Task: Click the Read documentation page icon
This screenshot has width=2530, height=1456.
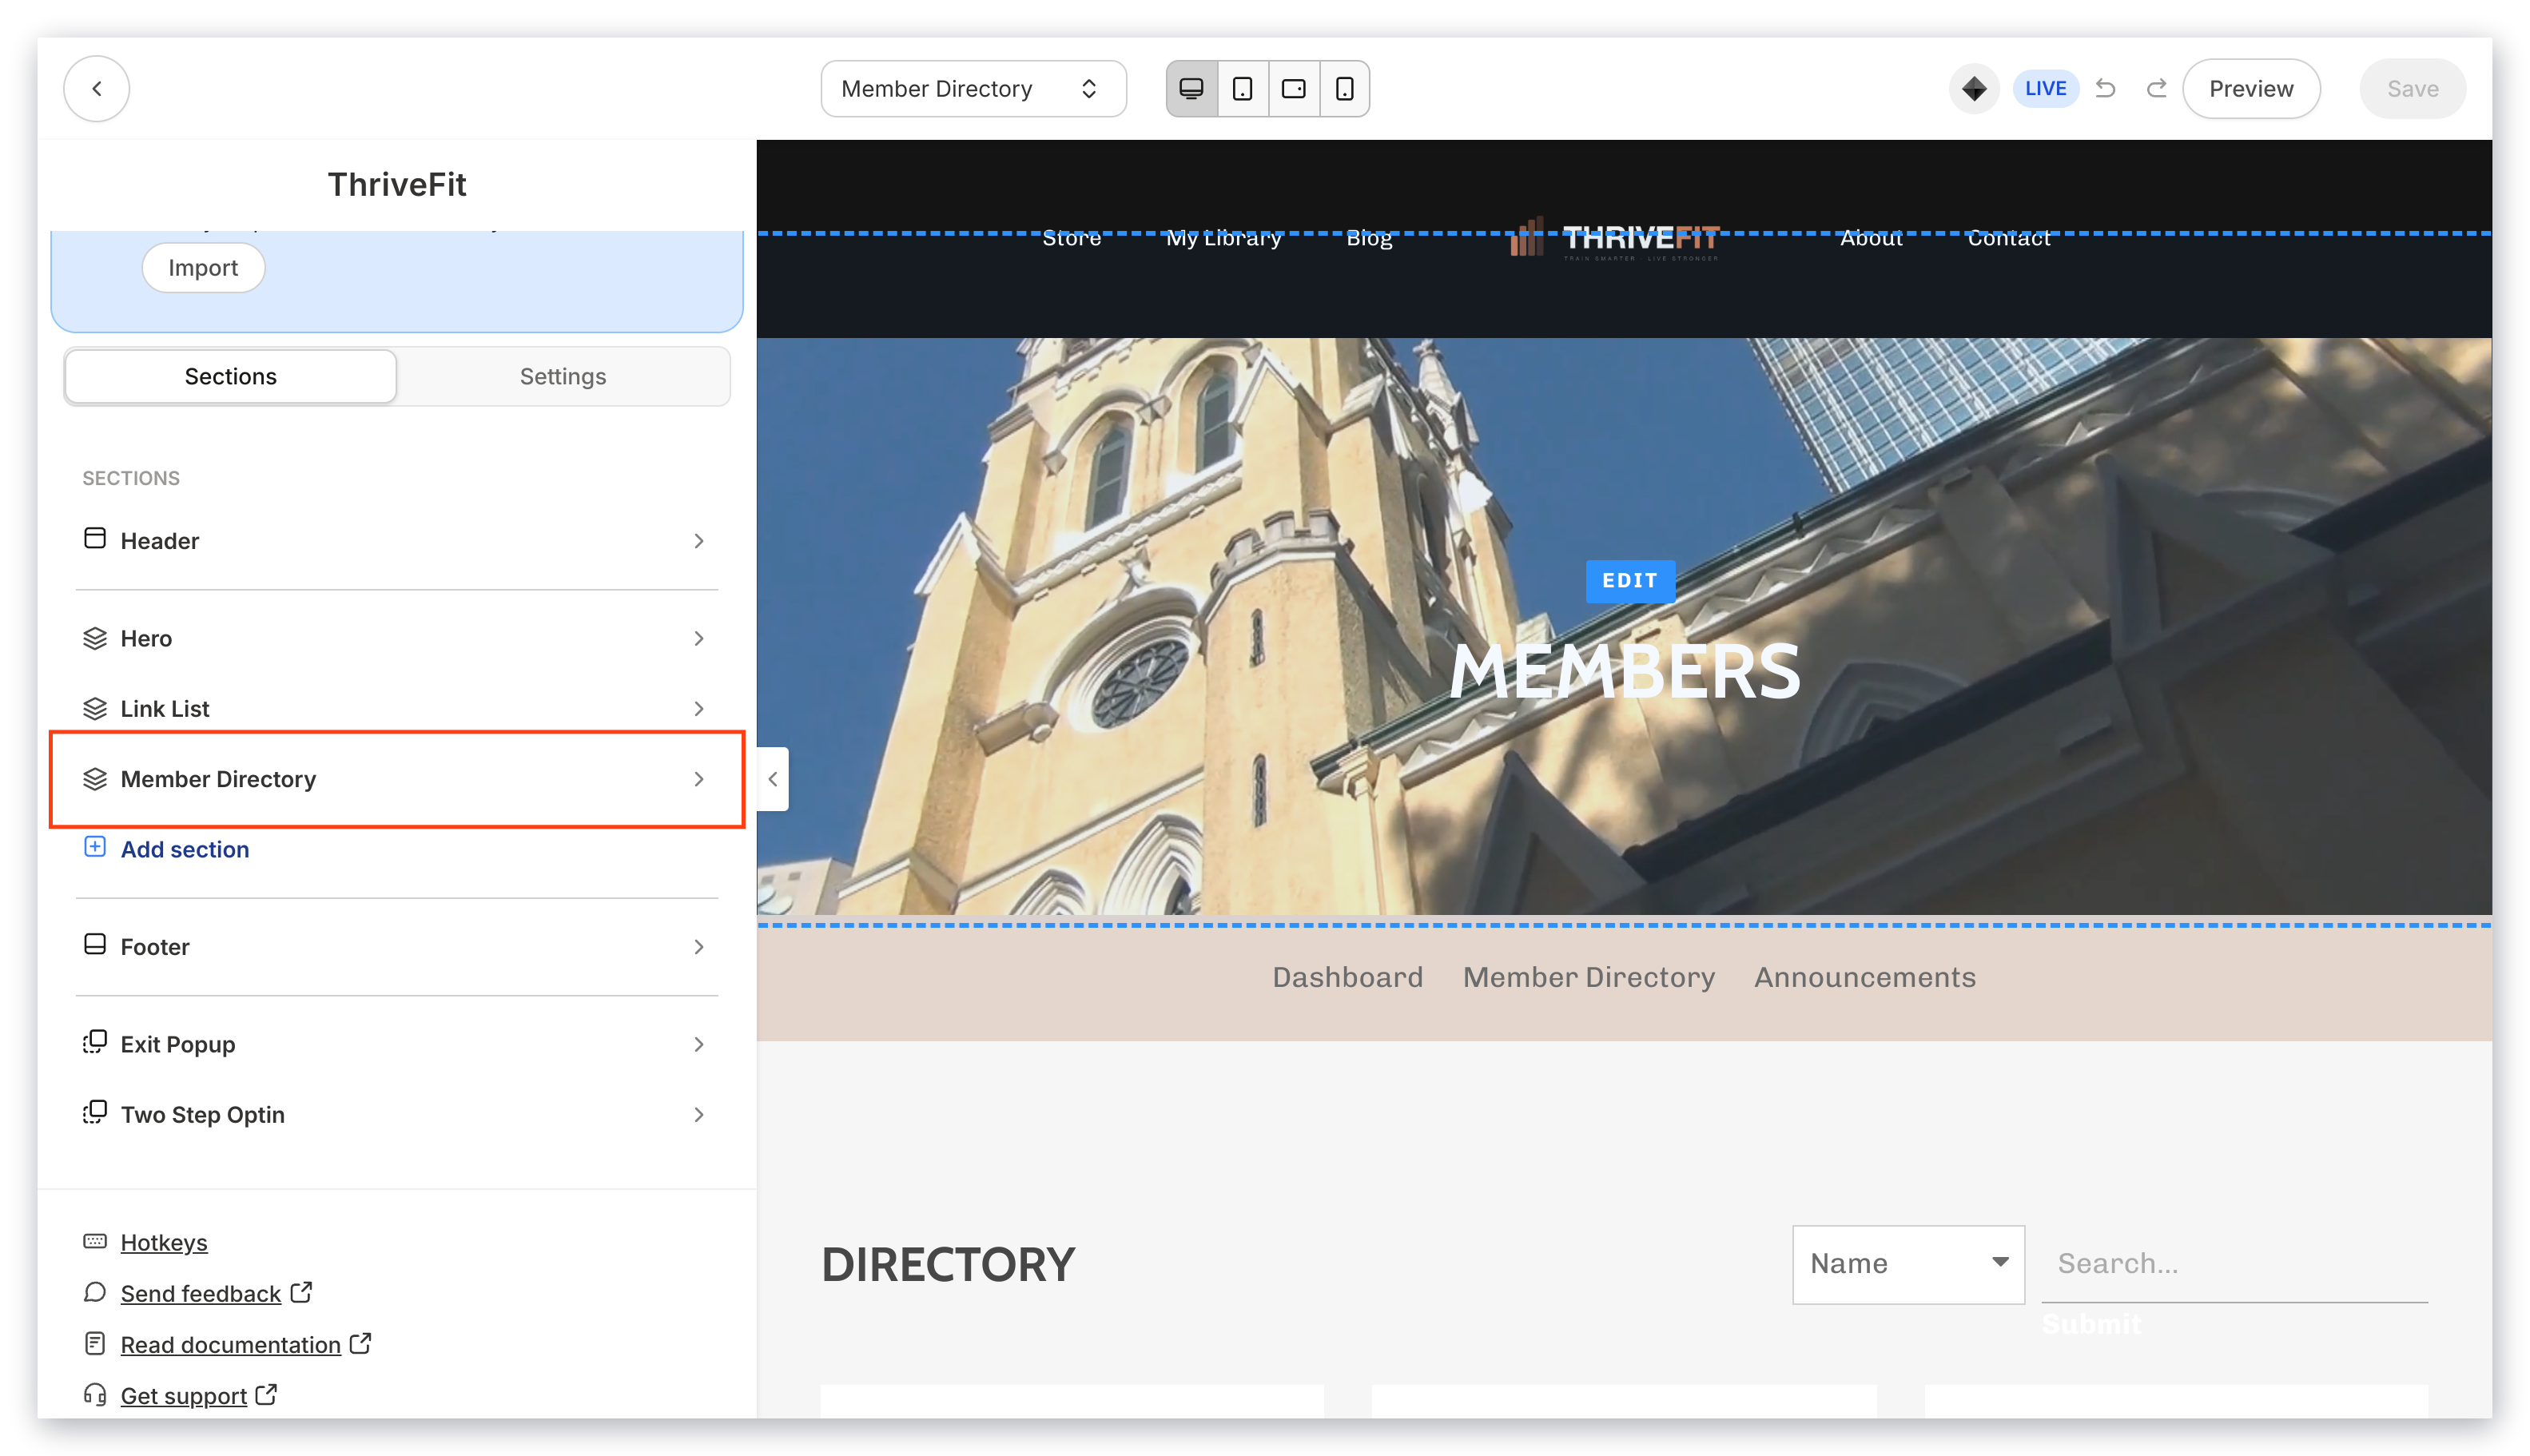Action: coord(95,1344)
